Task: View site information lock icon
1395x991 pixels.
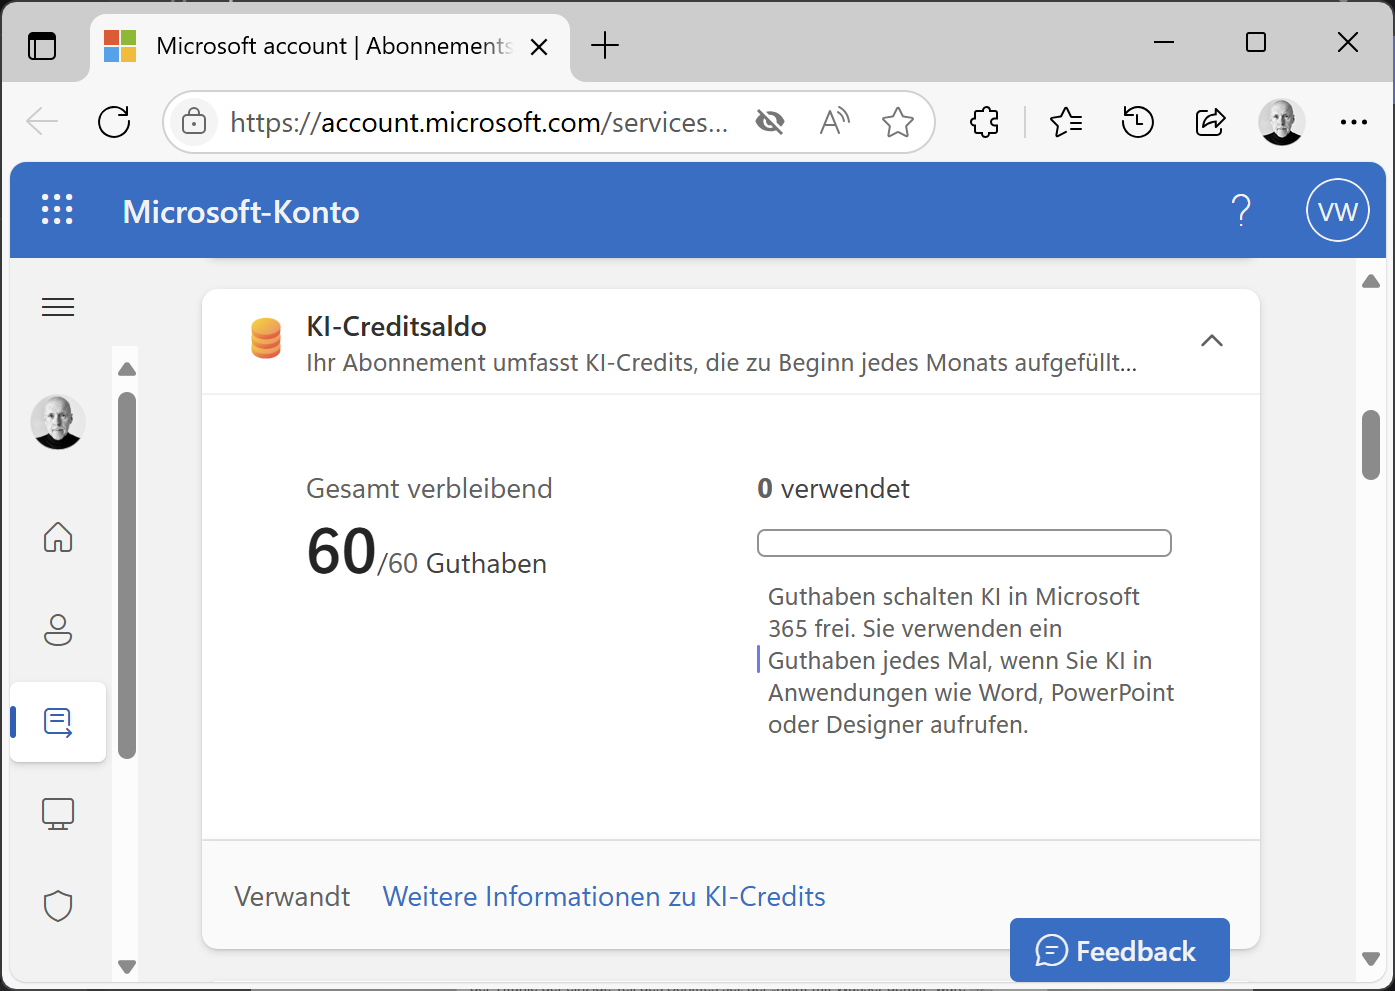Action: tap(194, 122)
